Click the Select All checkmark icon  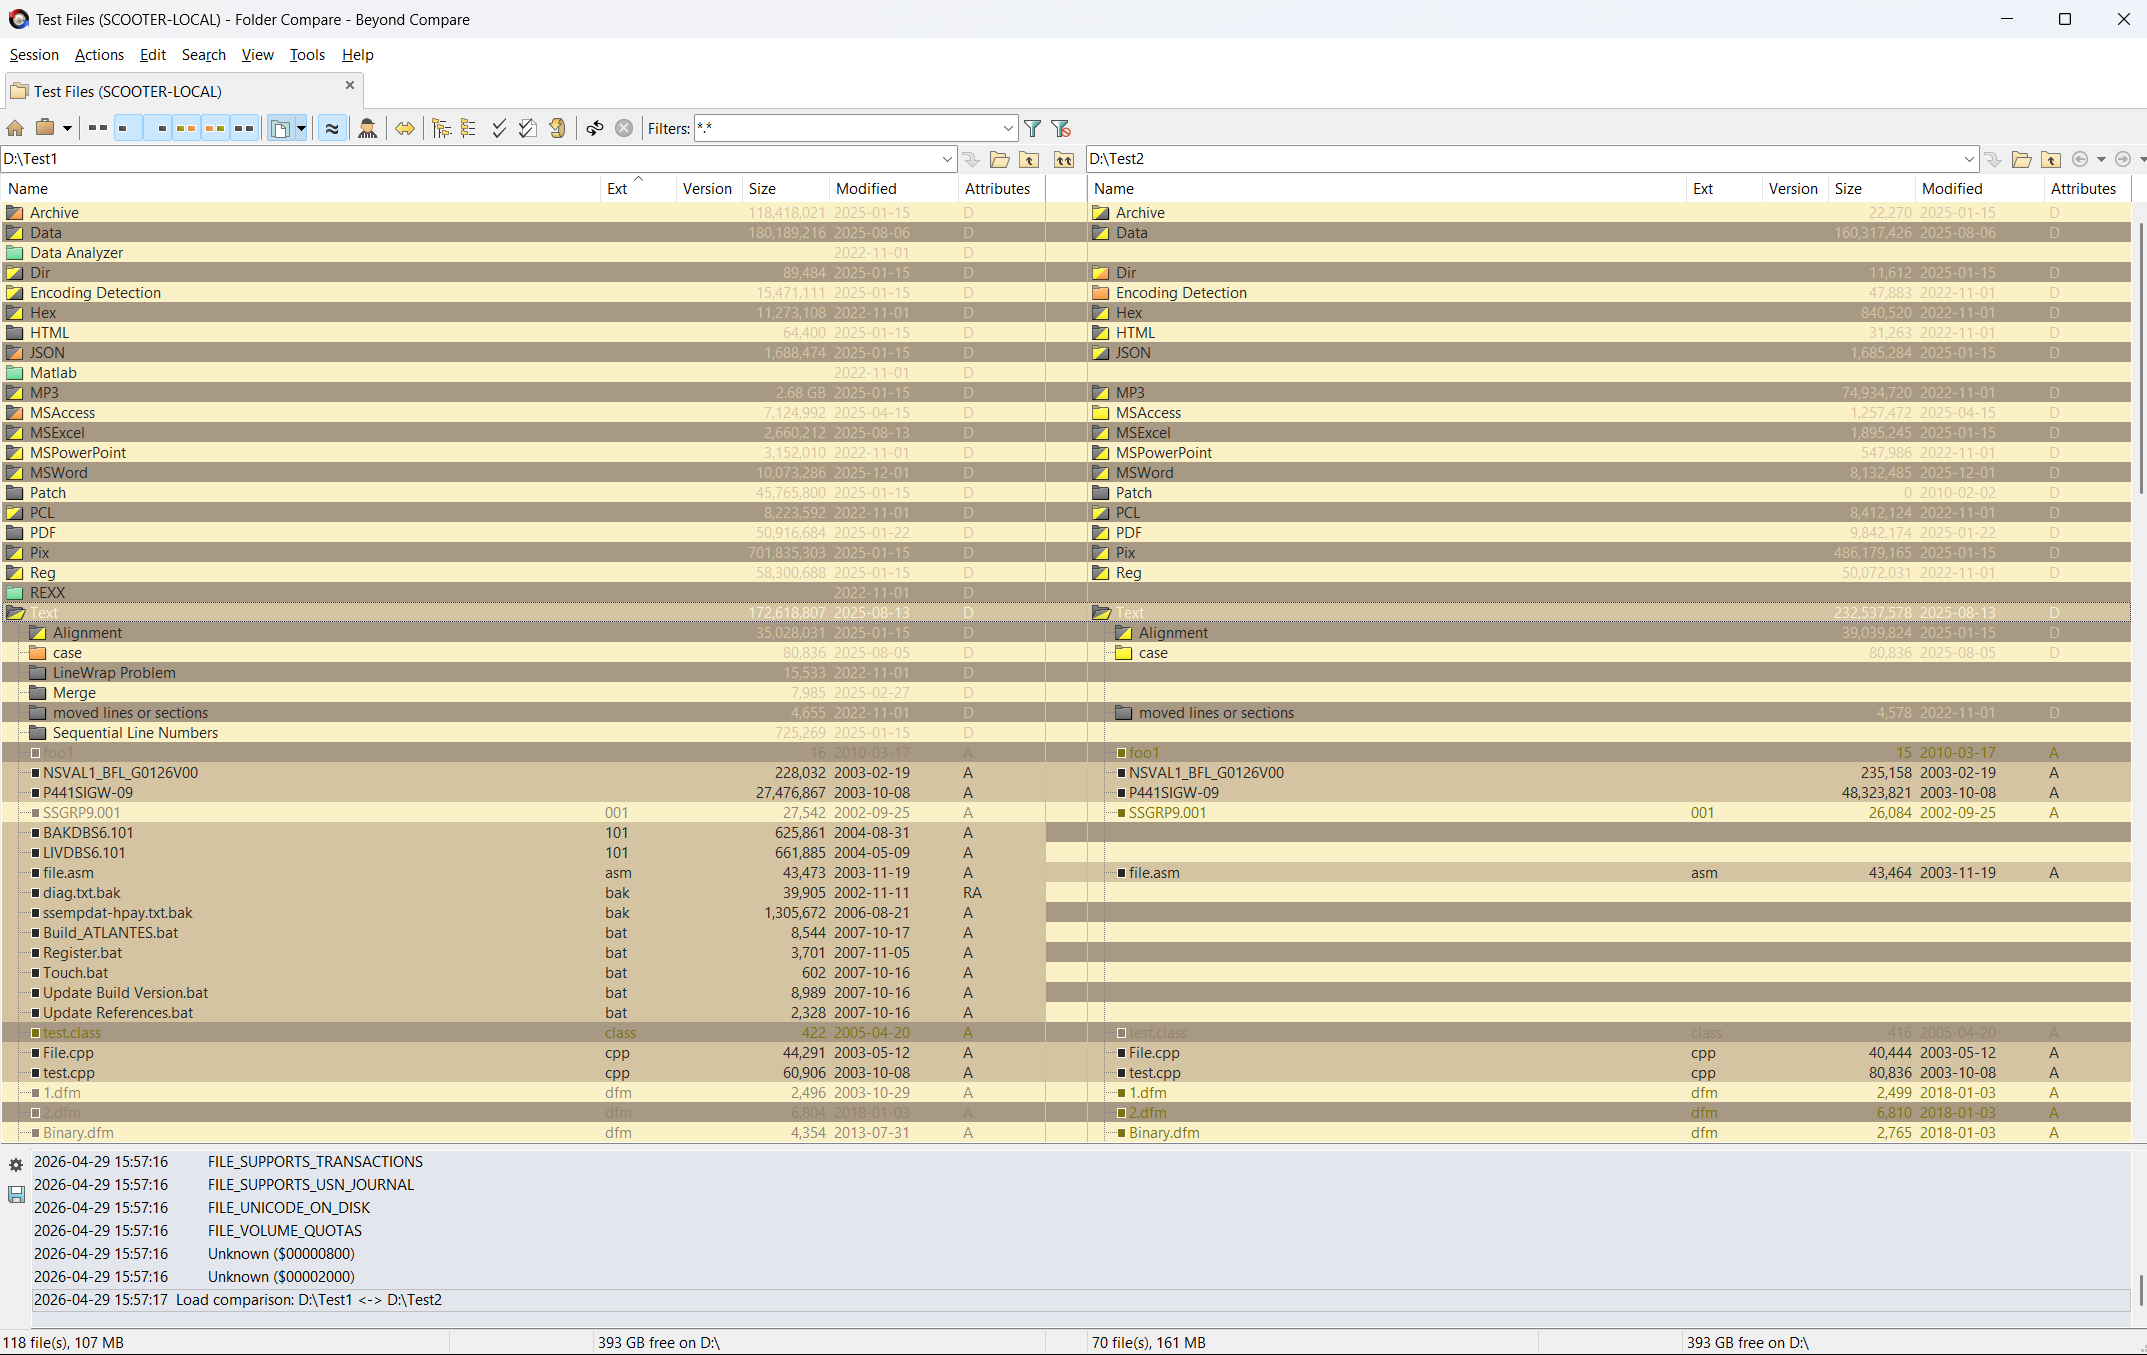[499, 128]
